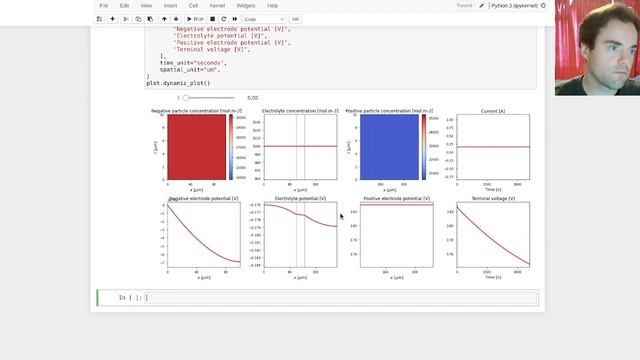
Task: Open the View menu
Action: point(146,6)
